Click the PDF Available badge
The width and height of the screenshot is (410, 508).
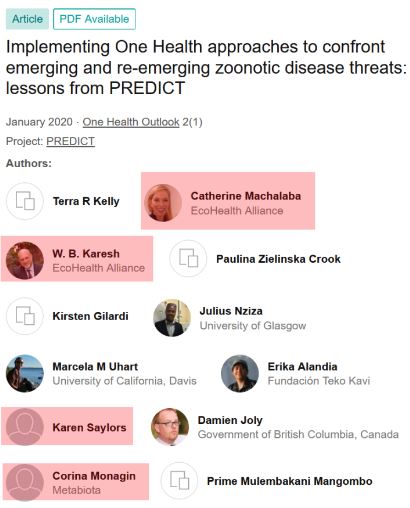click(94, 19)
